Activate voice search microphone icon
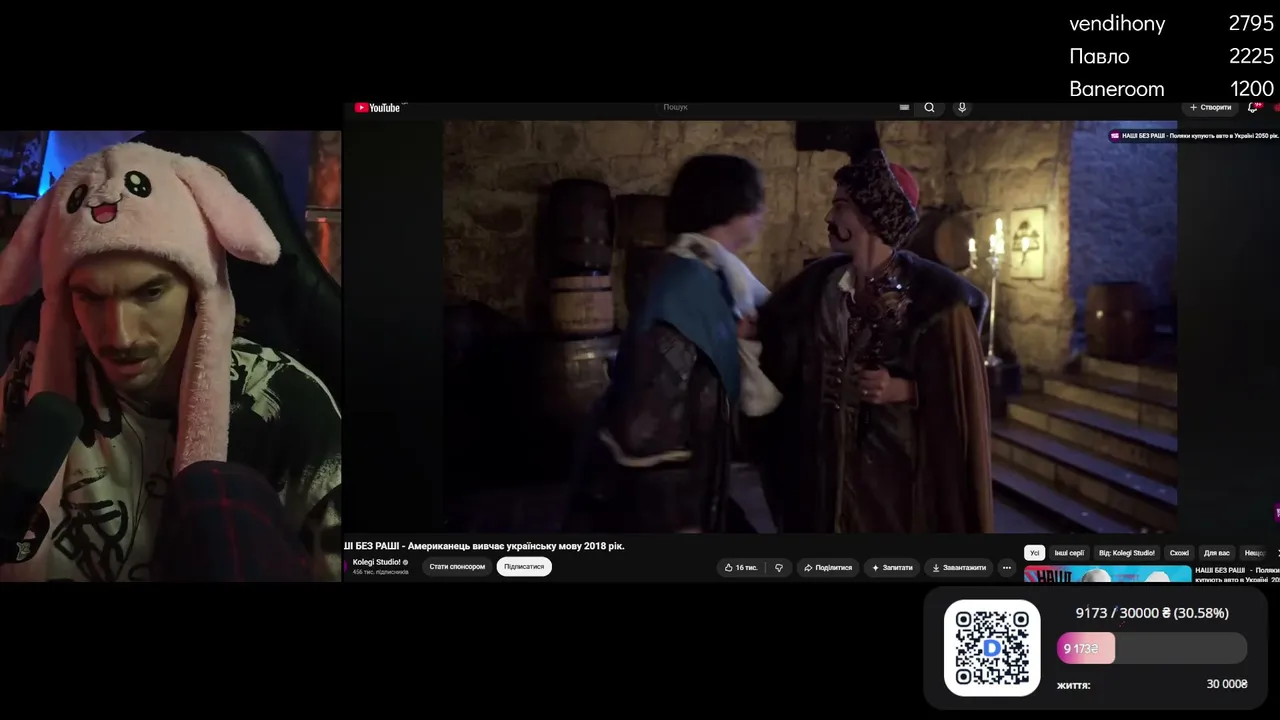Viewport: 1280px width, 720px height. click(x=962, y=108)
